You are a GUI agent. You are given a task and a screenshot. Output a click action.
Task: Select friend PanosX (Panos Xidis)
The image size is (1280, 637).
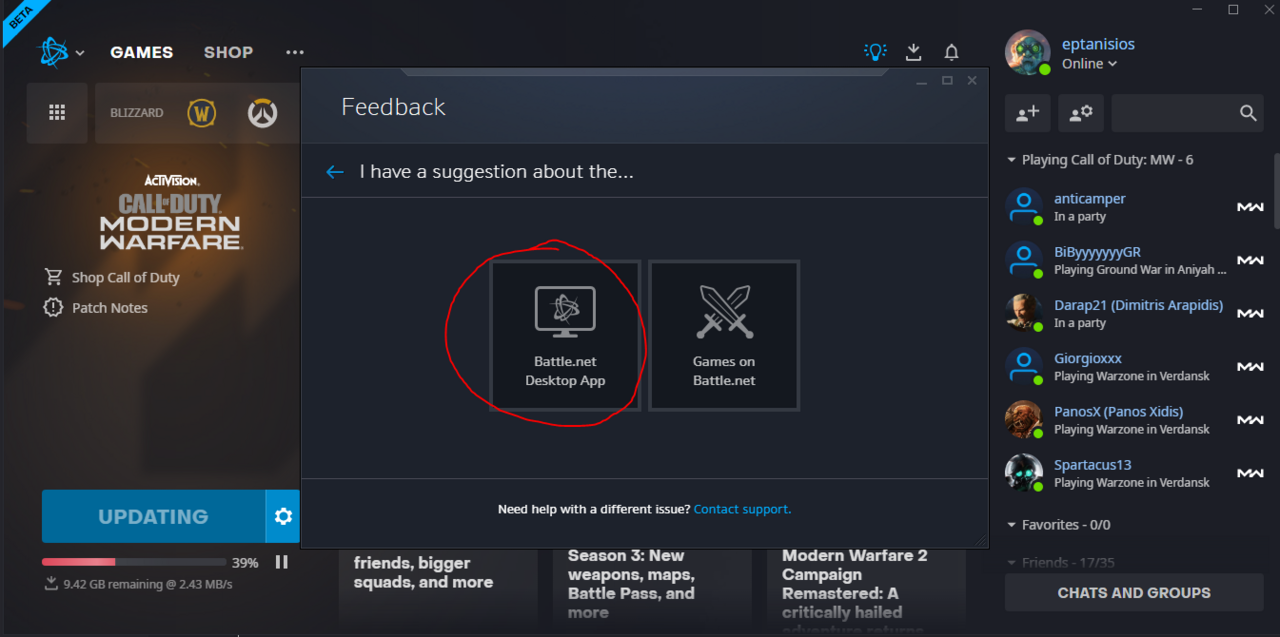(1135, 420)
